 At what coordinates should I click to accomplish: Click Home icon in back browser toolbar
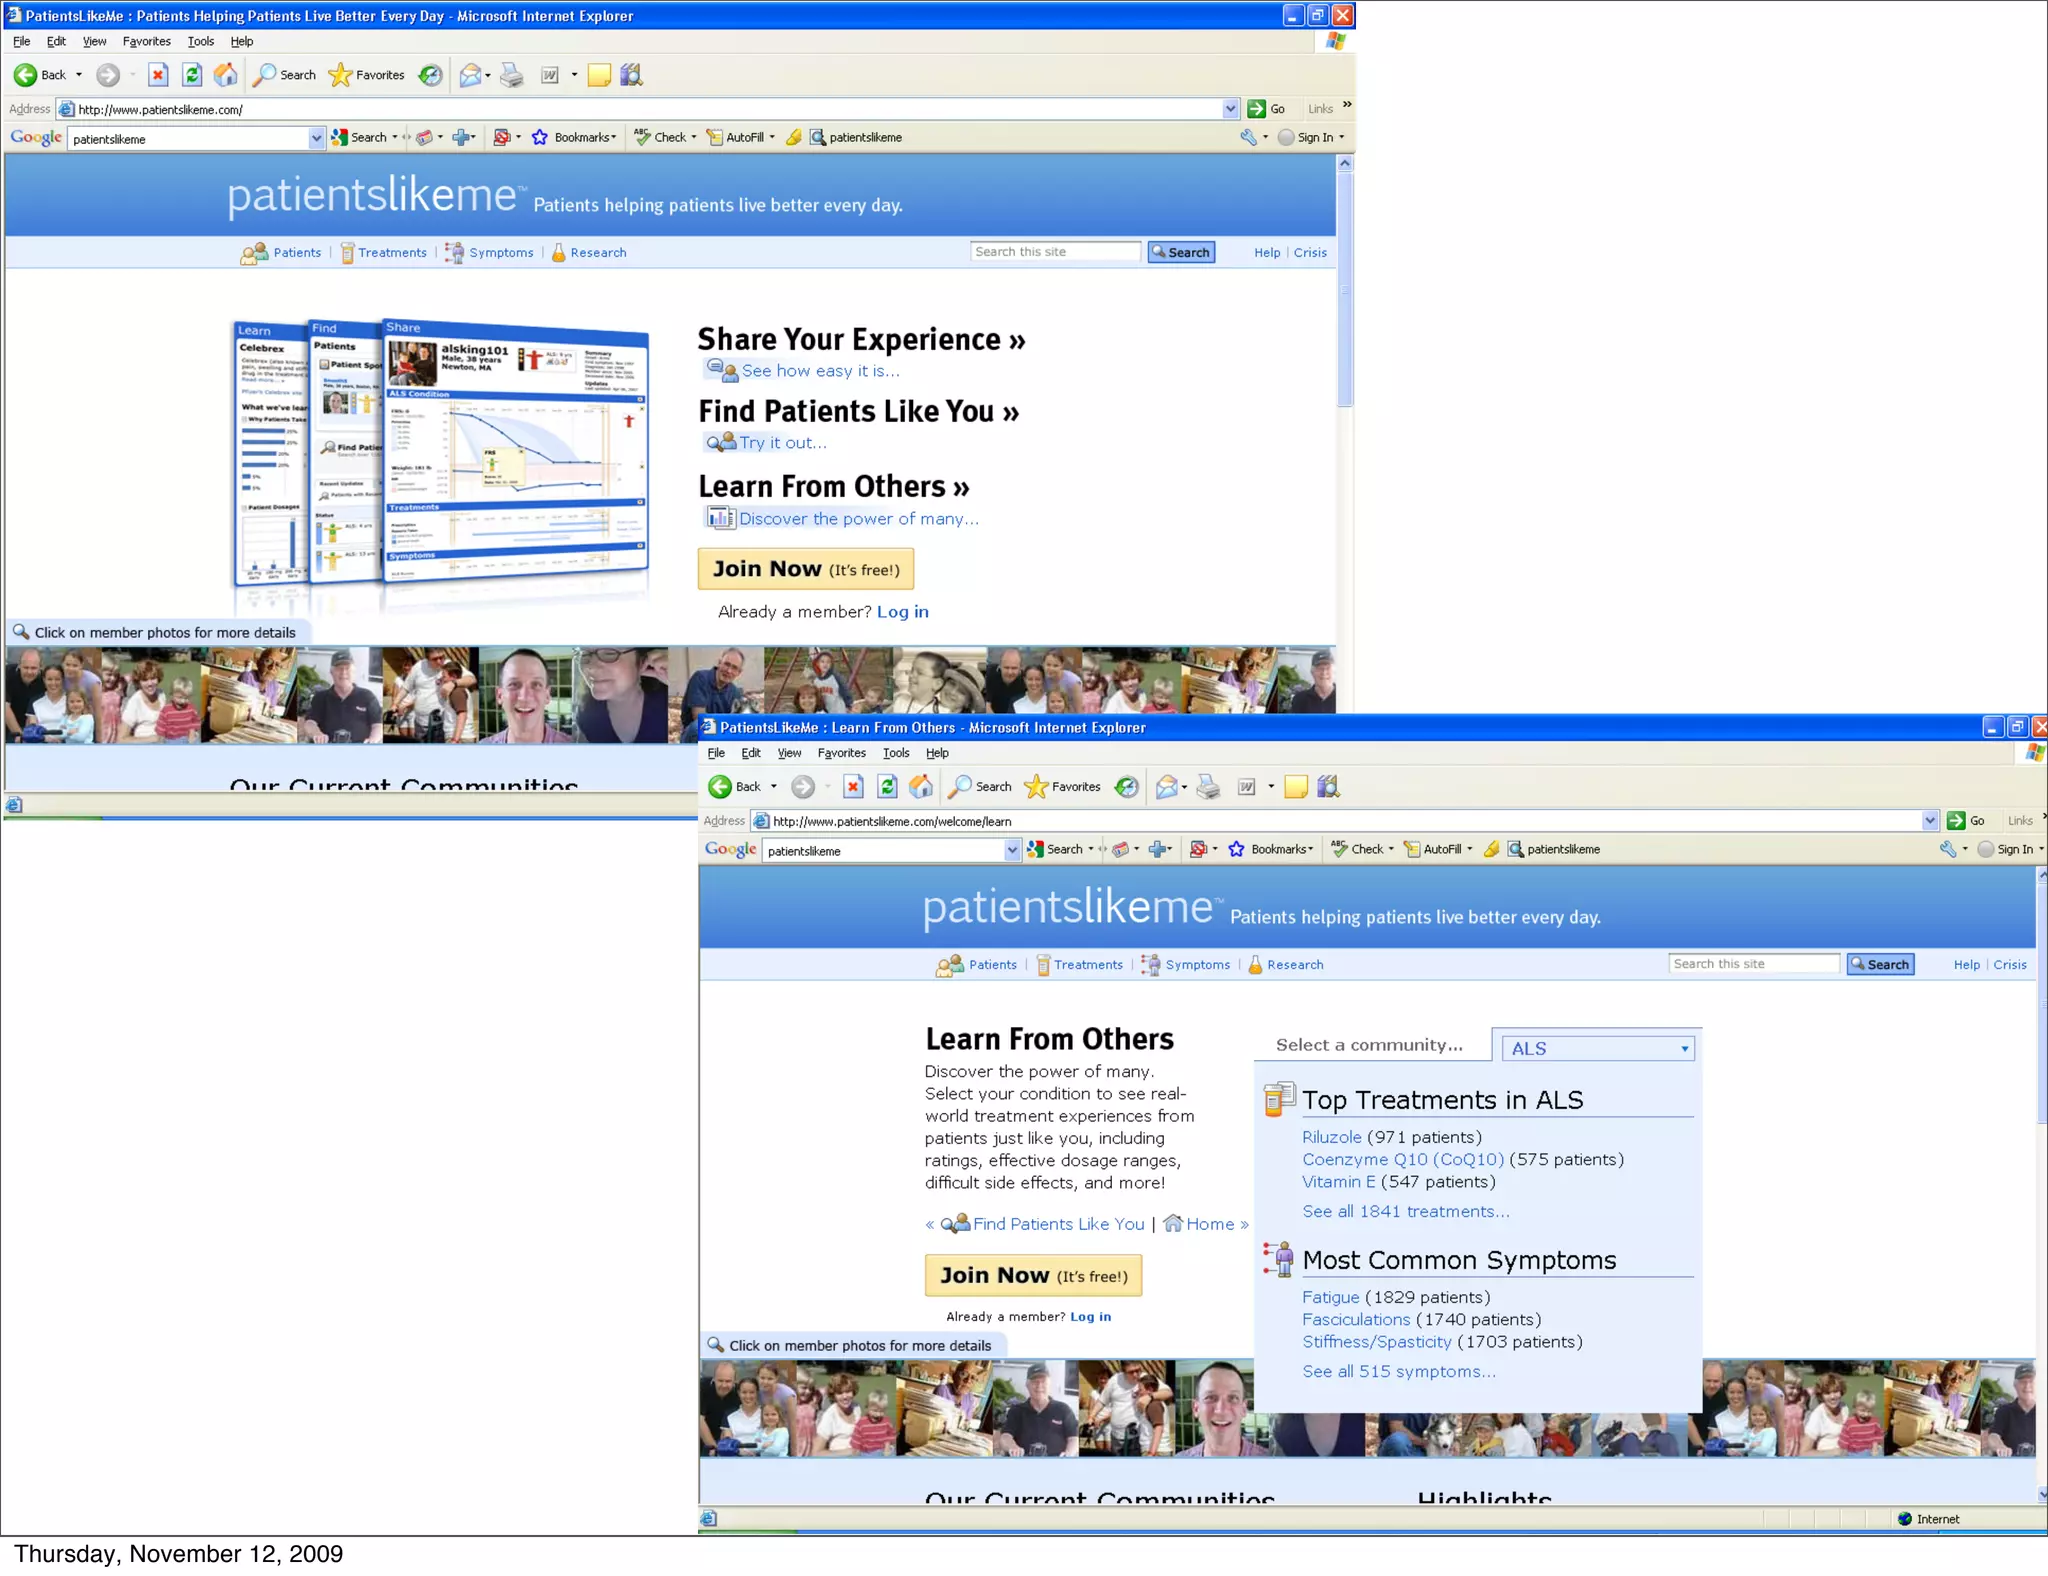226,75
